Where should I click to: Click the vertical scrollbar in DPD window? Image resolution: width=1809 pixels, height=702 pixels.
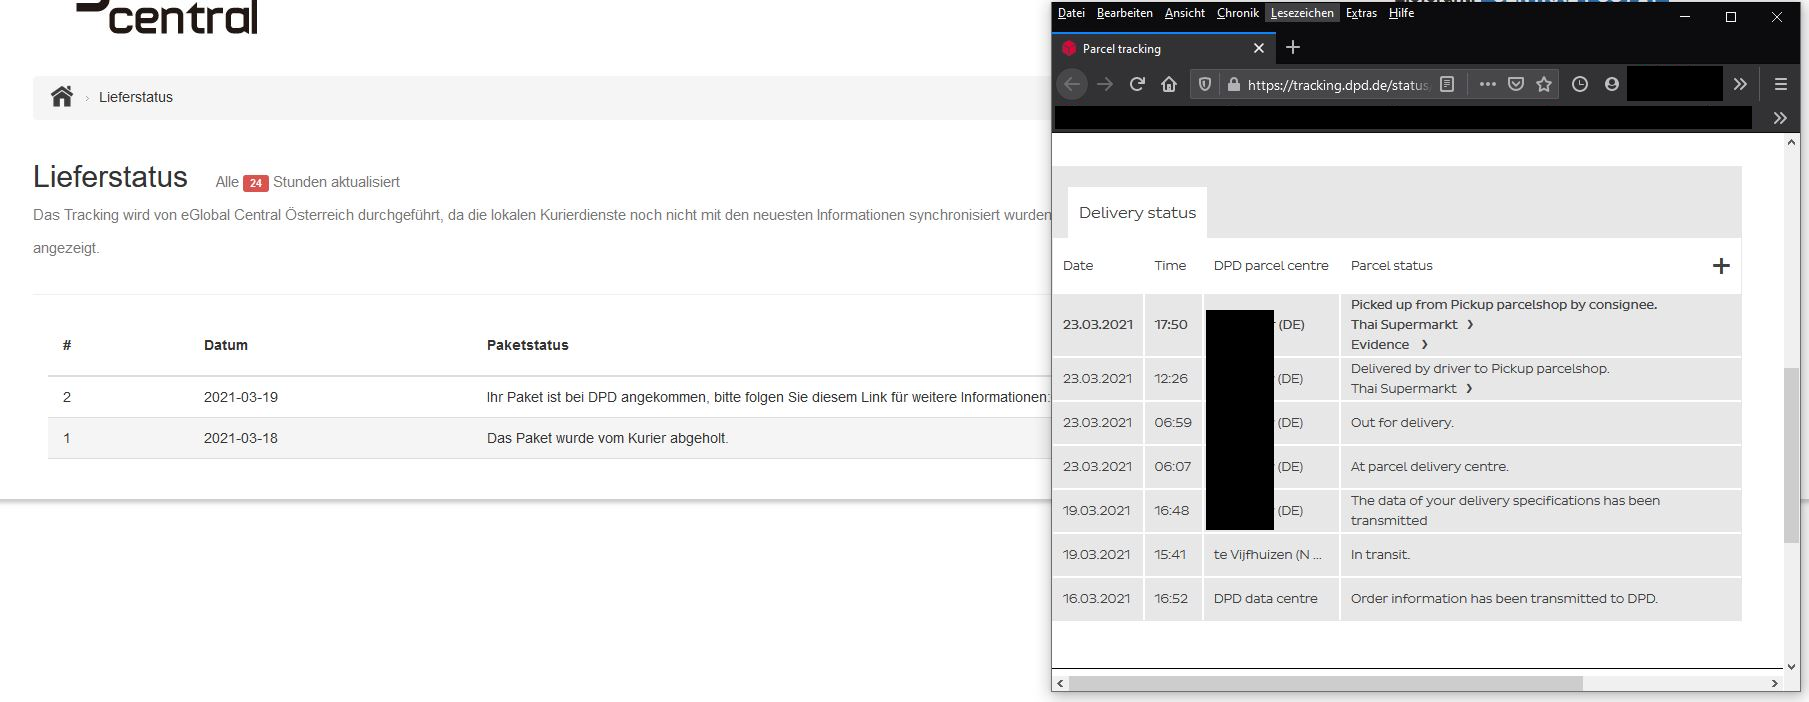pyautogui.click(x=1791, y=455)
